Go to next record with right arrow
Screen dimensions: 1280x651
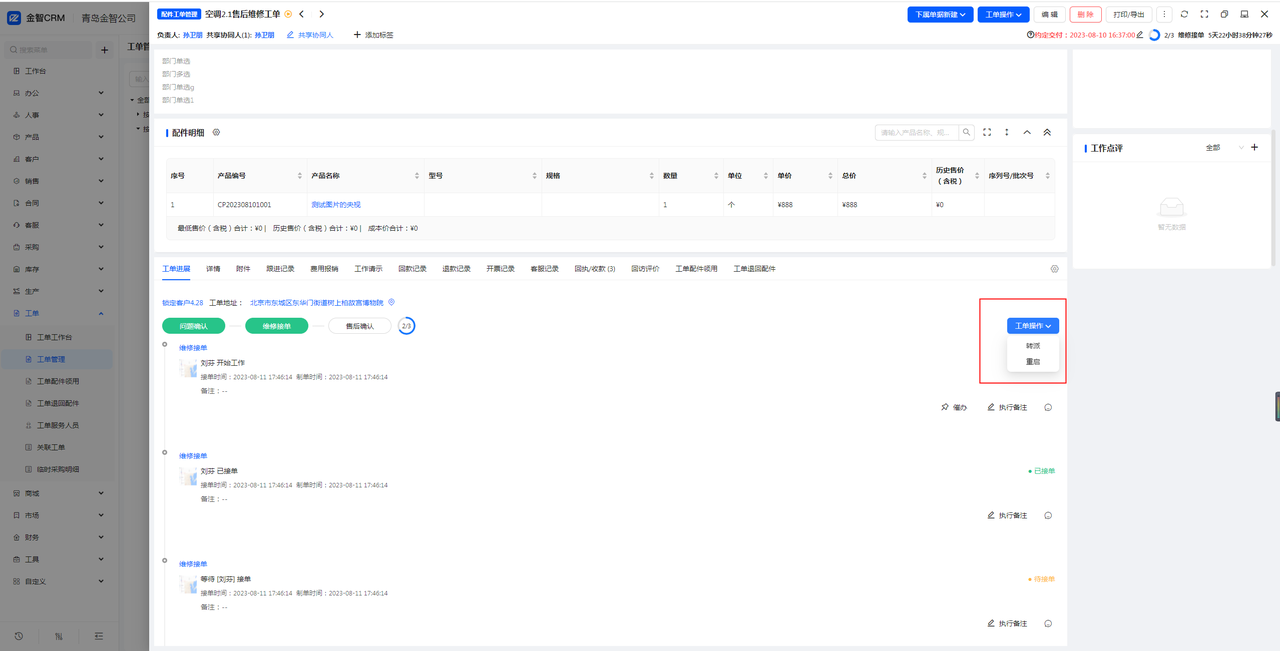tap(321, 14)
